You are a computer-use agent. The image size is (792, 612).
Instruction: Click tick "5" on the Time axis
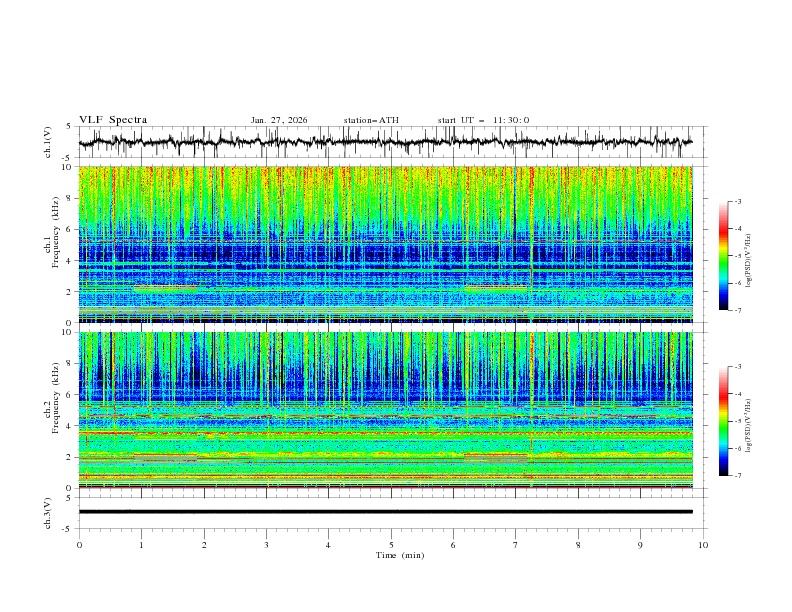pos(391,545)
